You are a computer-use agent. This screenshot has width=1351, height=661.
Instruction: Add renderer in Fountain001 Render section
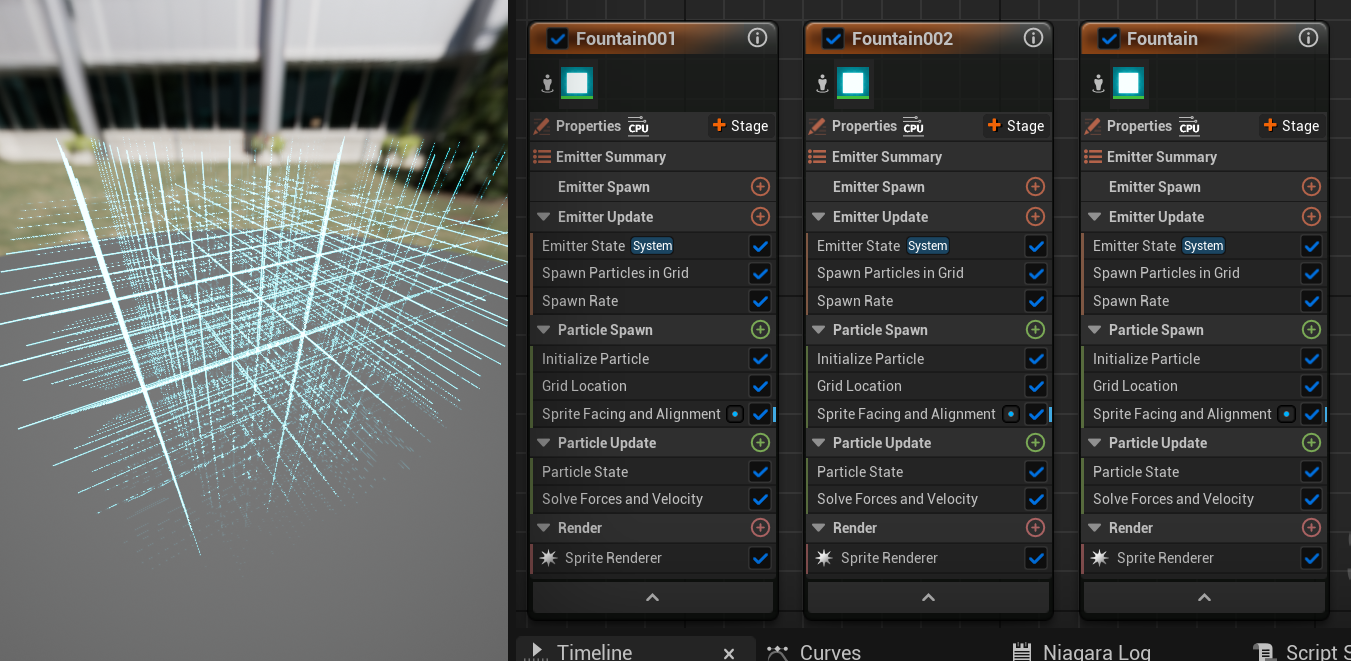coord(760,528)
